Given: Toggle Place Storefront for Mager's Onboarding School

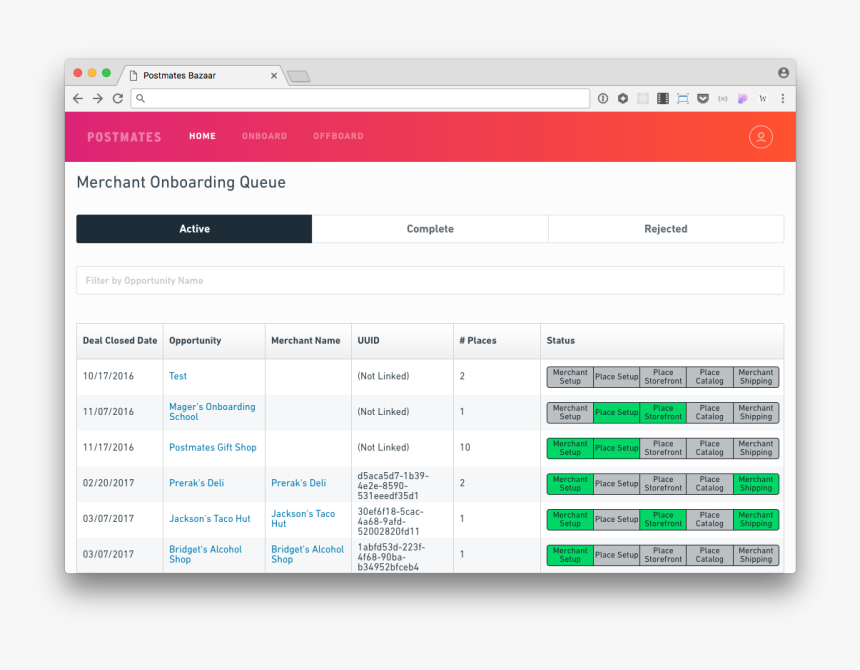Looking at the screenshot, I should 663,412.
